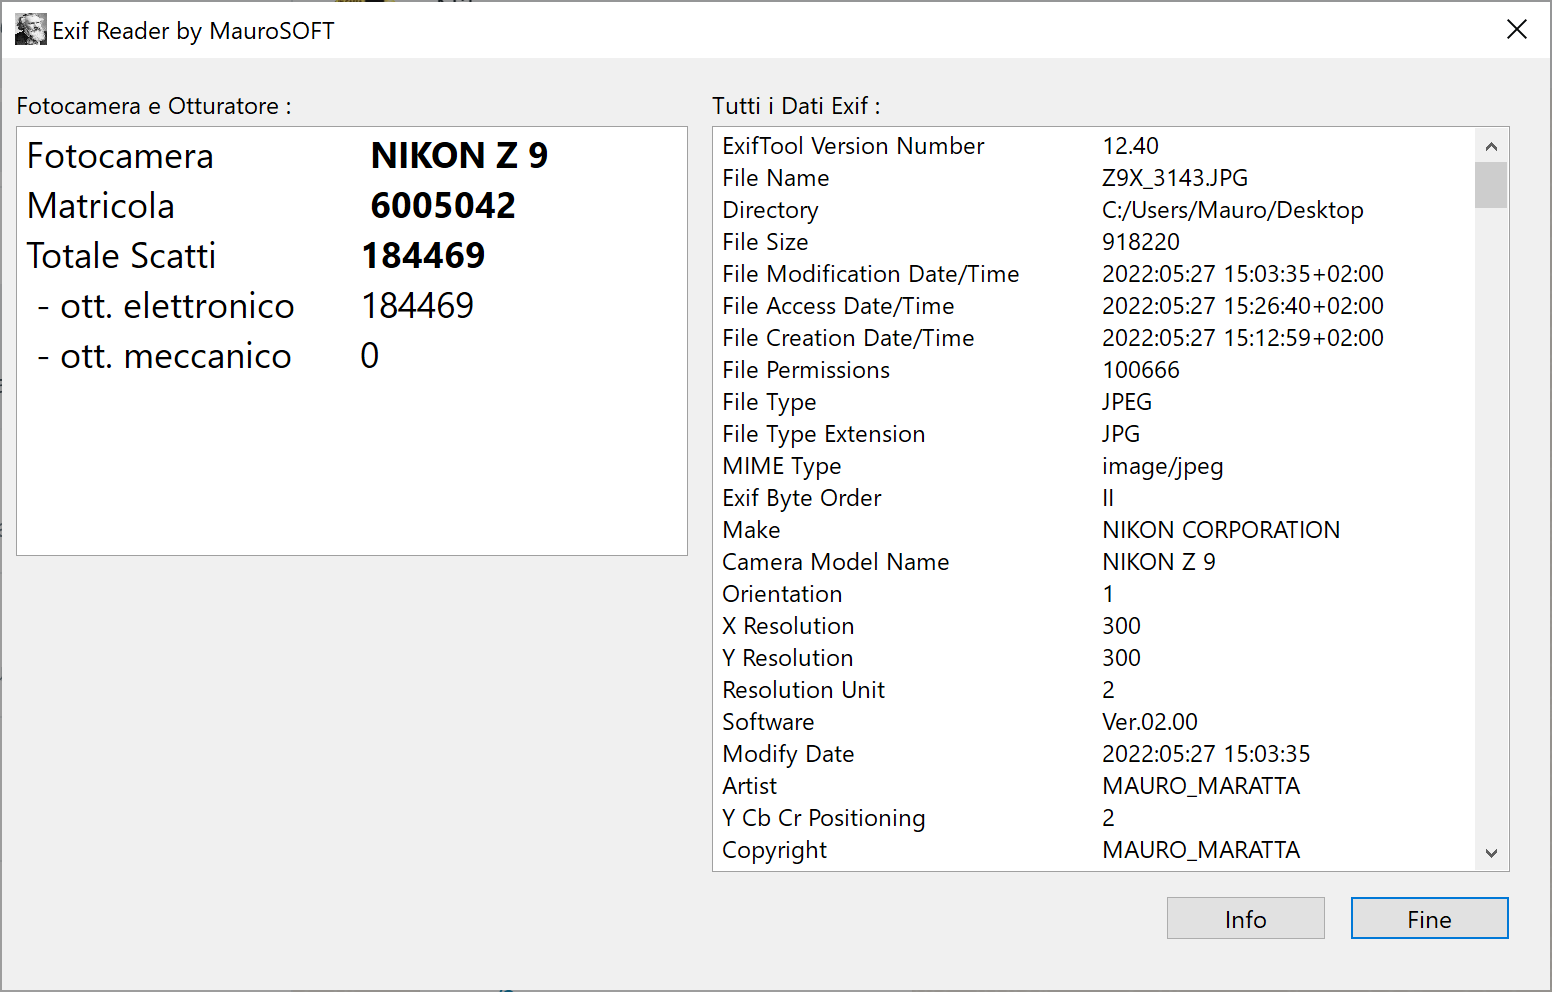
Task: Select bold total shots value 184469
Action: [423, 256]
